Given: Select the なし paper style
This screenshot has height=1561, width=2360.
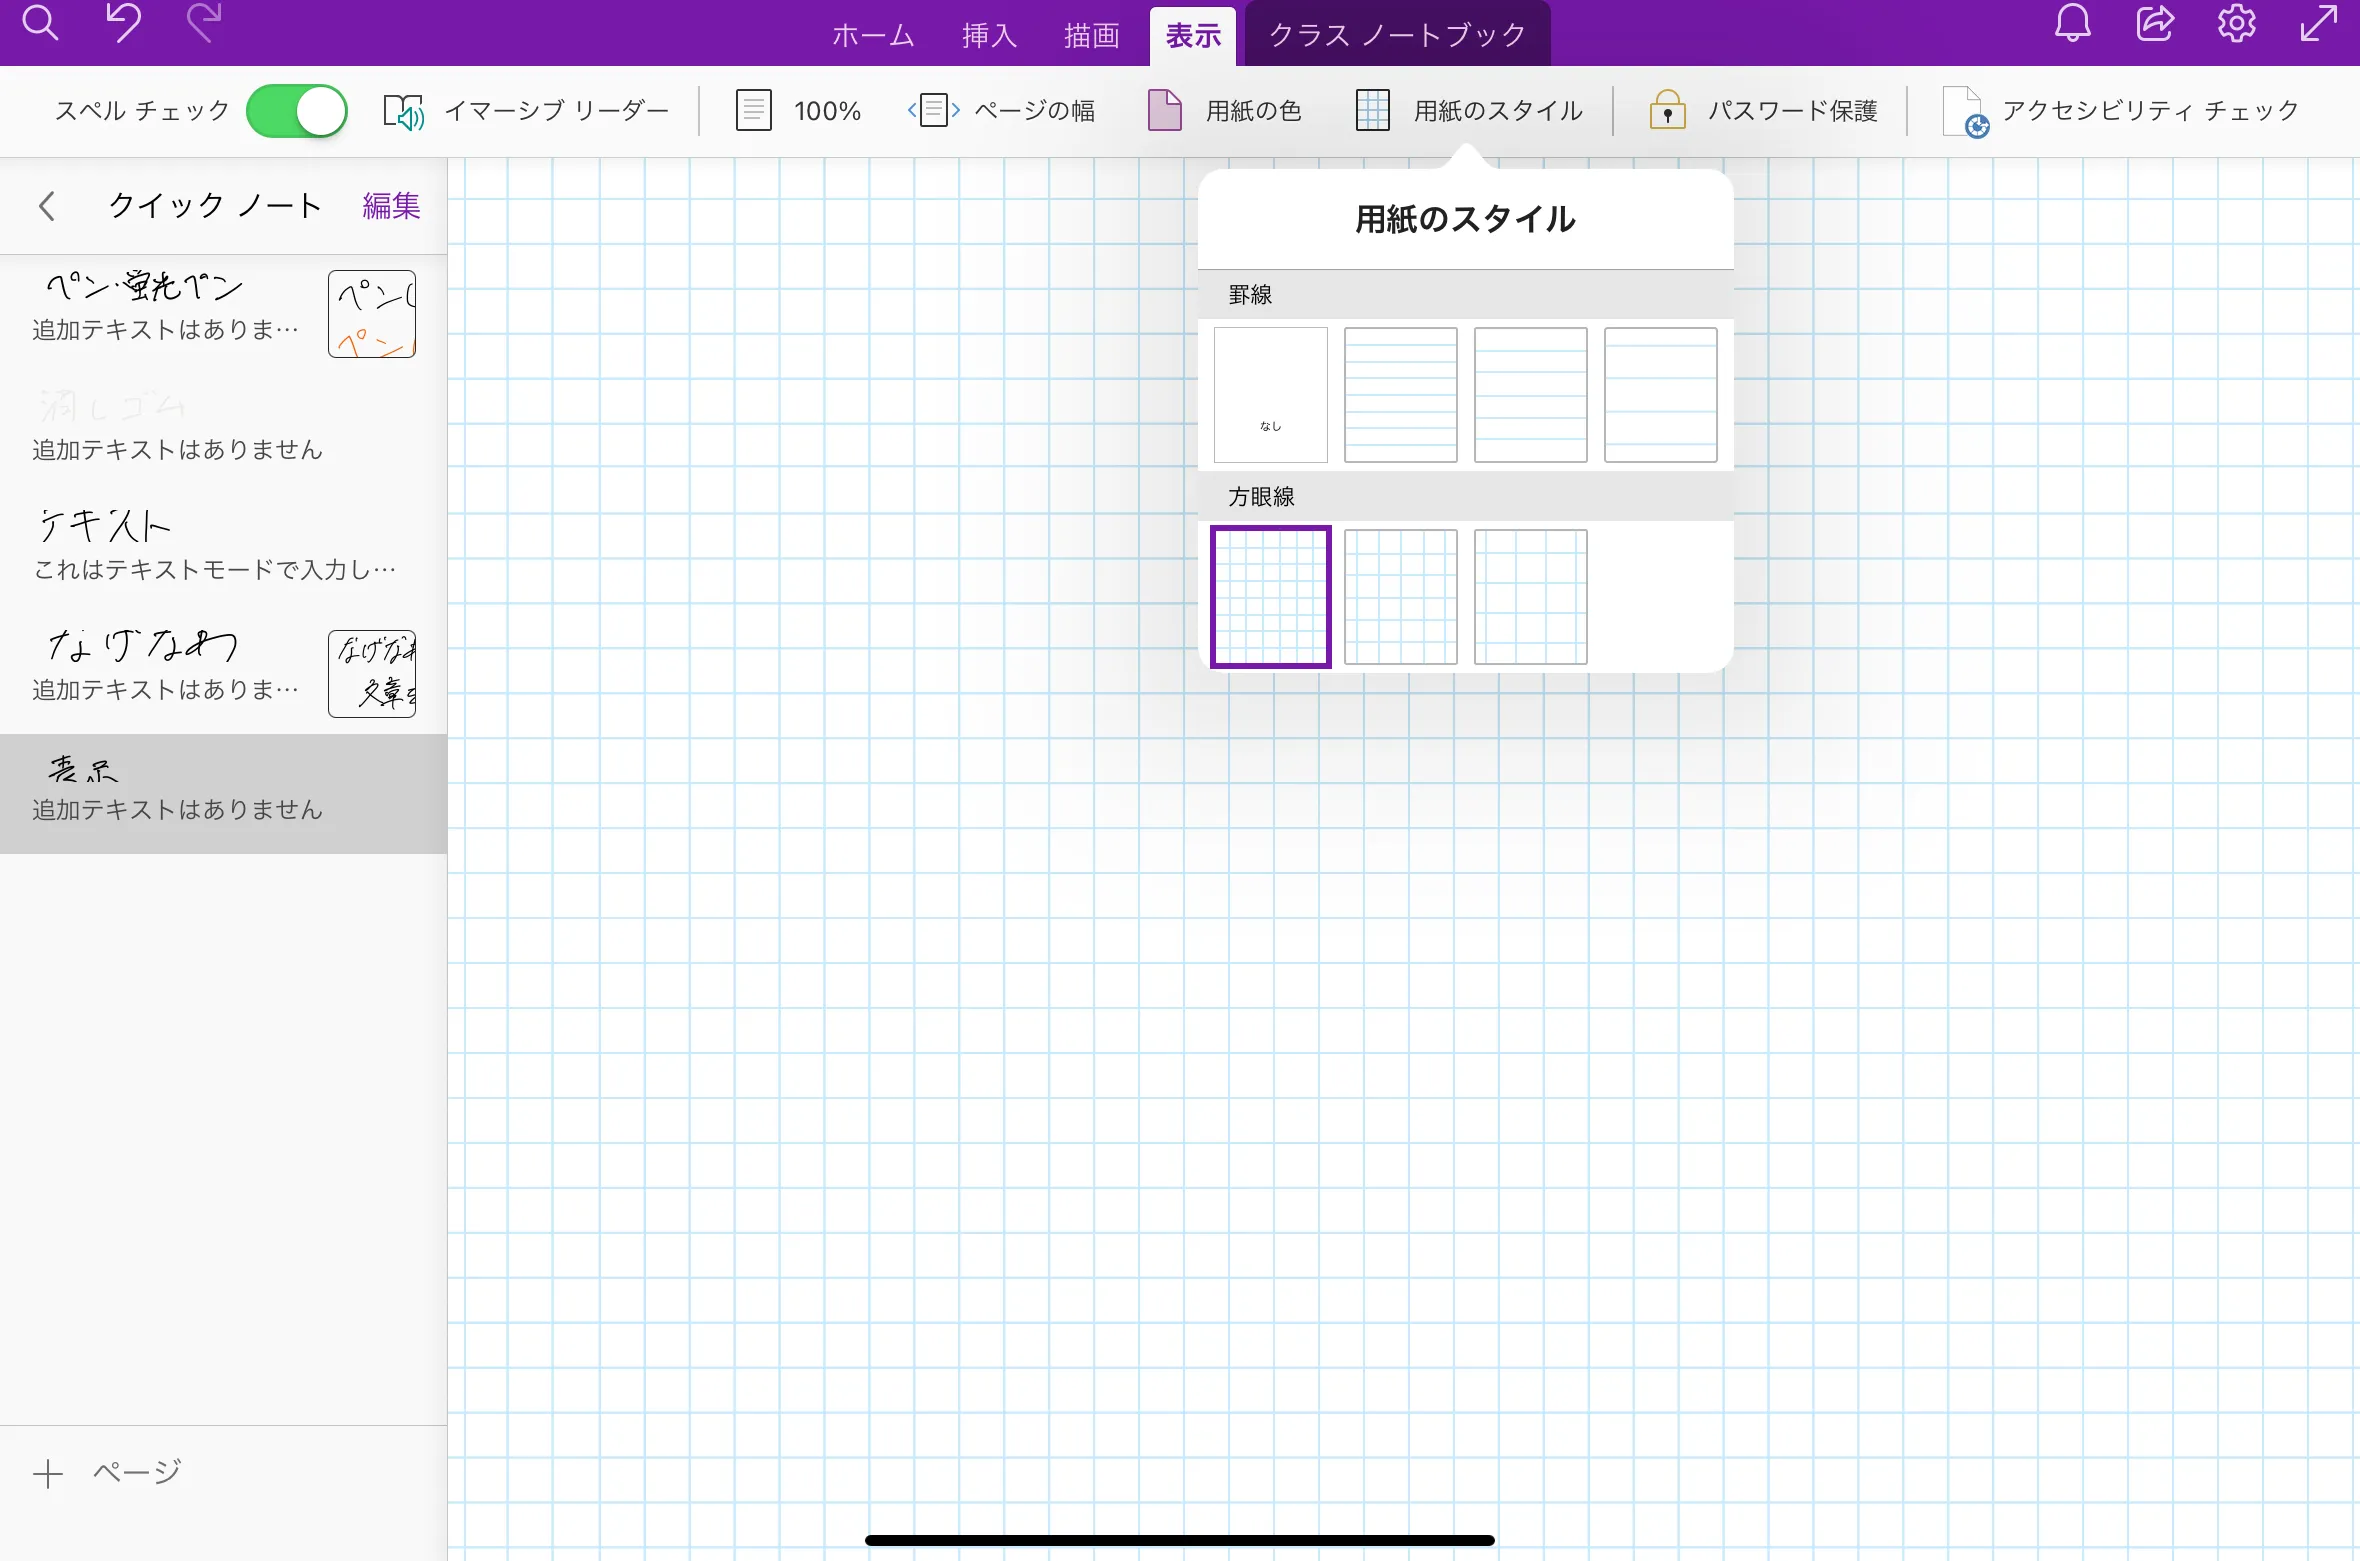Looking at the screenshot, I should coord(1270,395).
